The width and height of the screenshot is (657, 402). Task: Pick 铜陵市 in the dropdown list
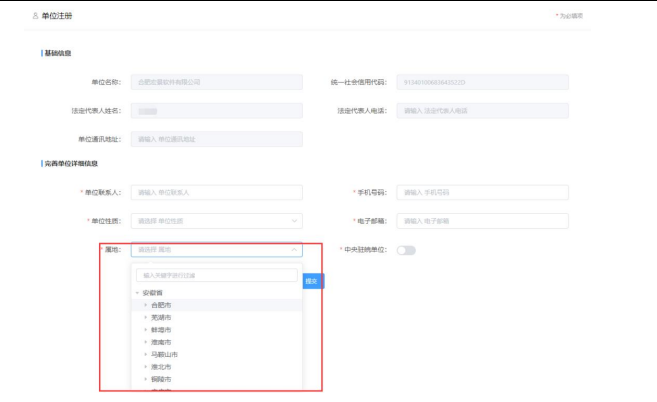point(161,380)
